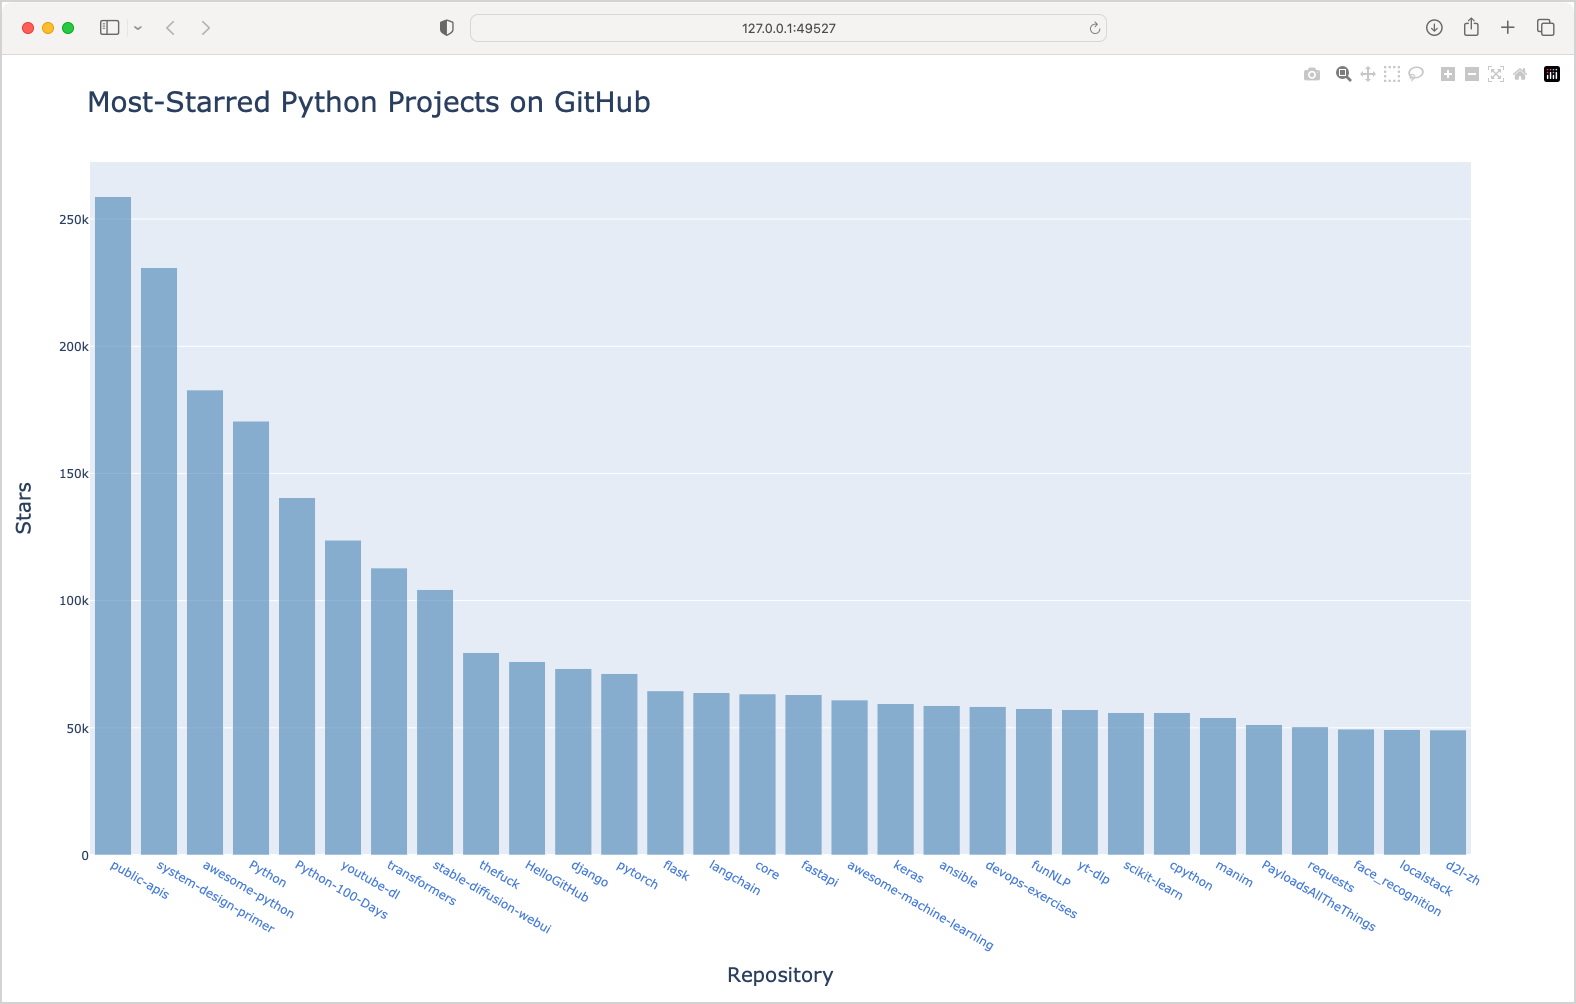
Task: Open the funNLP repository link
Action: 1051,874
